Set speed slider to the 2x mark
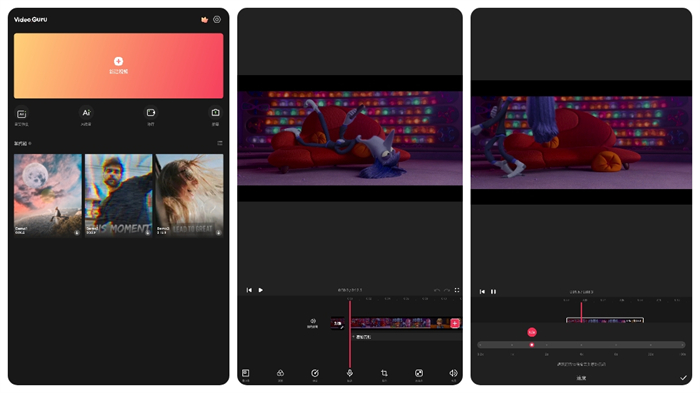 (x=546, y=345)
